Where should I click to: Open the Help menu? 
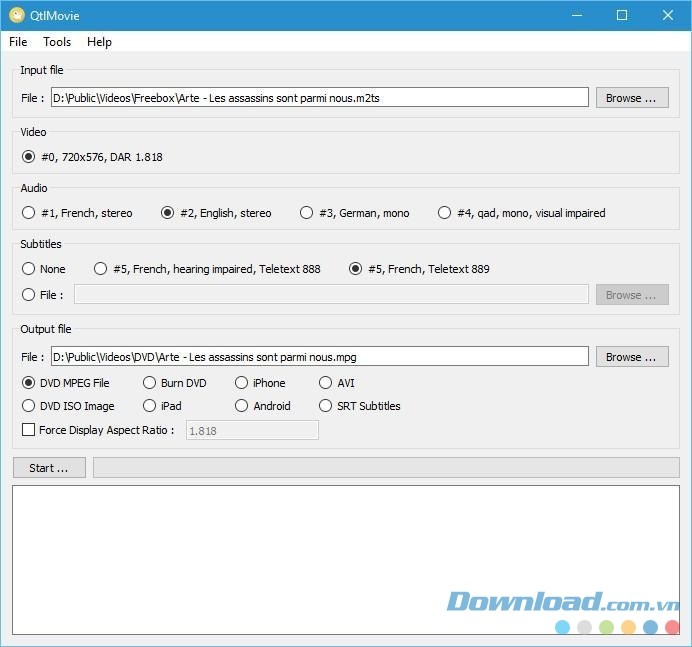(x=99, y=42)
